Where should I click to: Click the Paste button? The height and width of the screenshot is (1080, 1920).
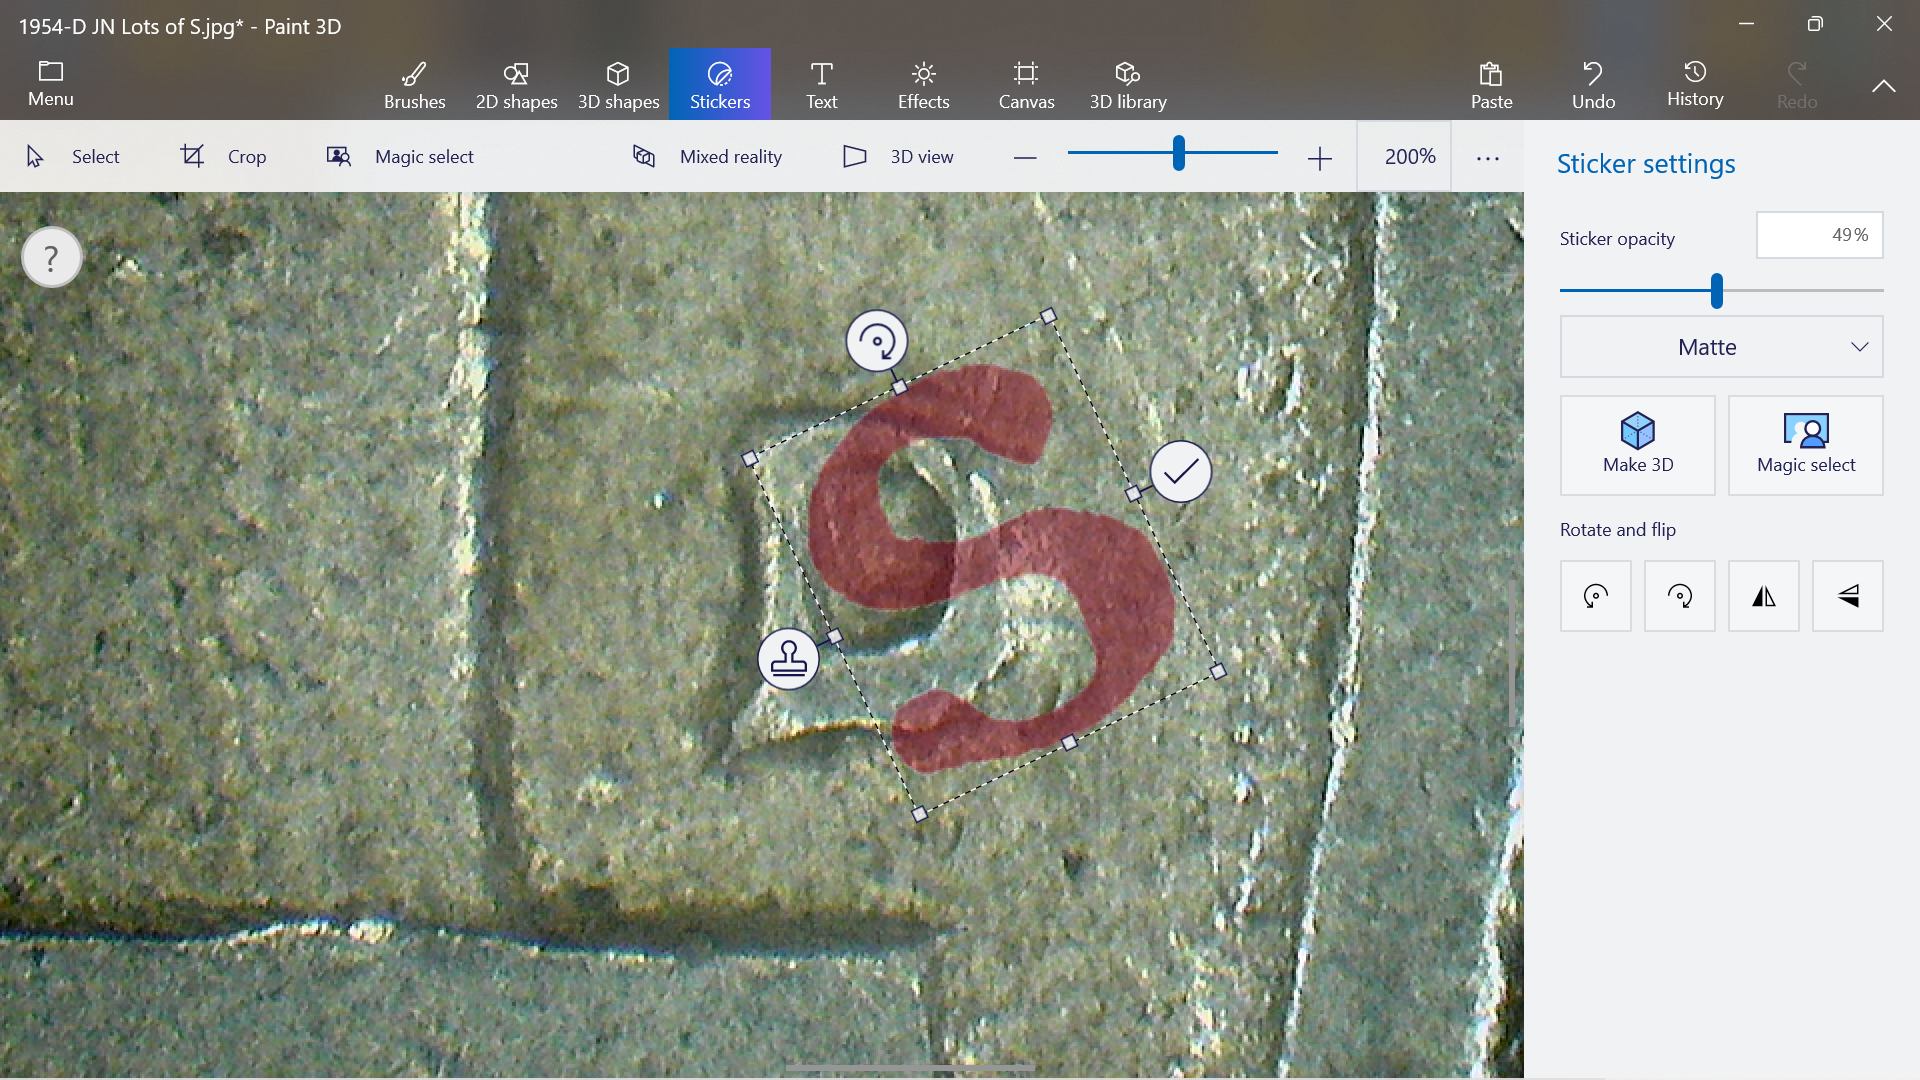point(1491,84)
